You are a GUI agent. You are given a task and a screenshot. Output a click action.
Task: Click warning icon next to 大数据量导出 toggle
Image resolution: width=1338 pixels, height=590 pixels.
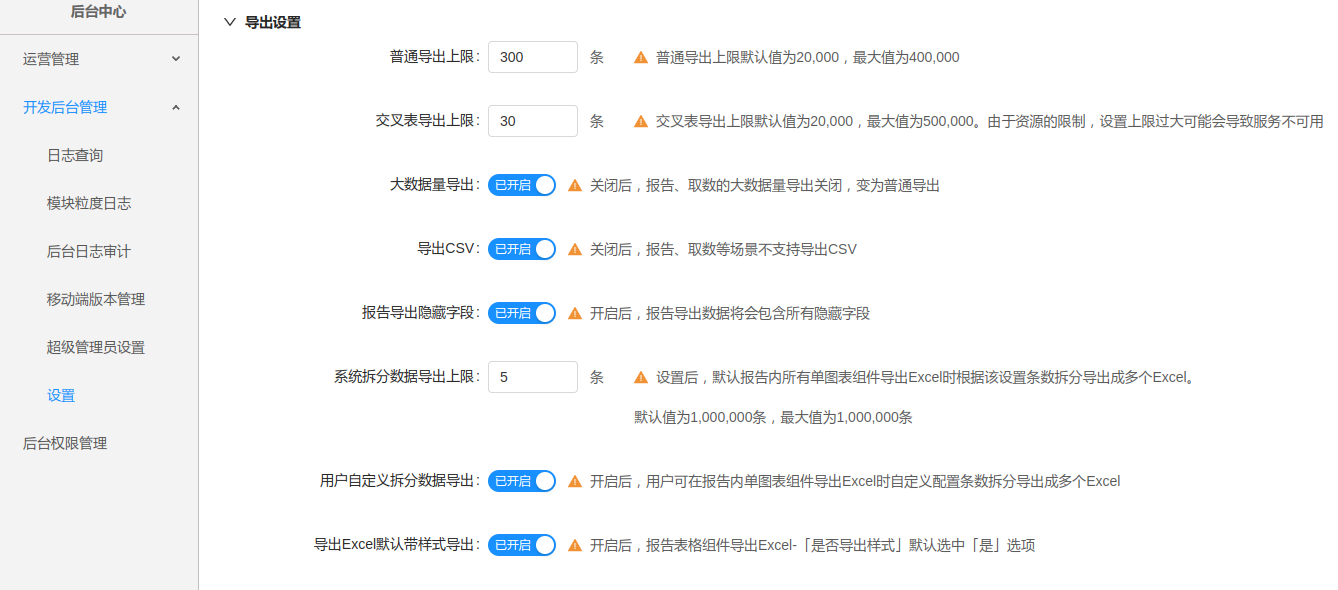[x=575, y=186]
